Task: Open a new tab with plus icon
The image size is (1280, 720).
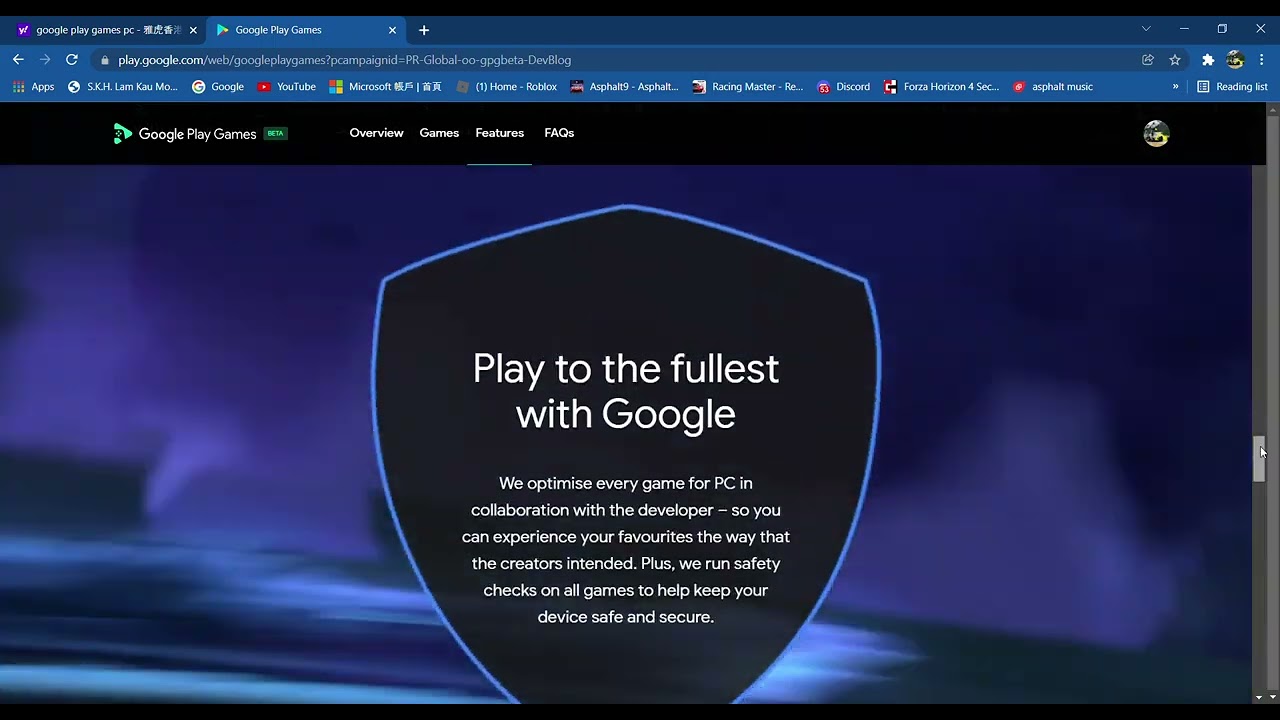Action: click(x=424, y=30)
